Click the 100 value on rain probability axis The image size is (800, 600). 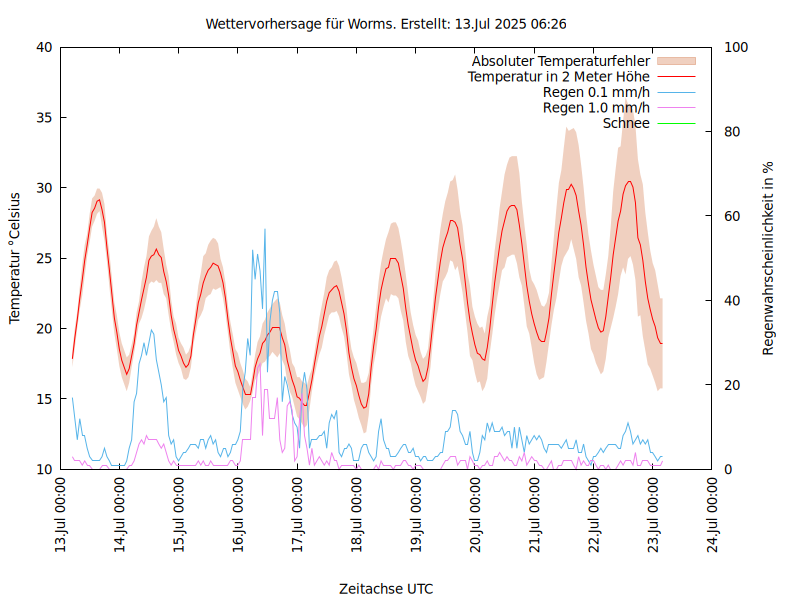tap(736, 47)
